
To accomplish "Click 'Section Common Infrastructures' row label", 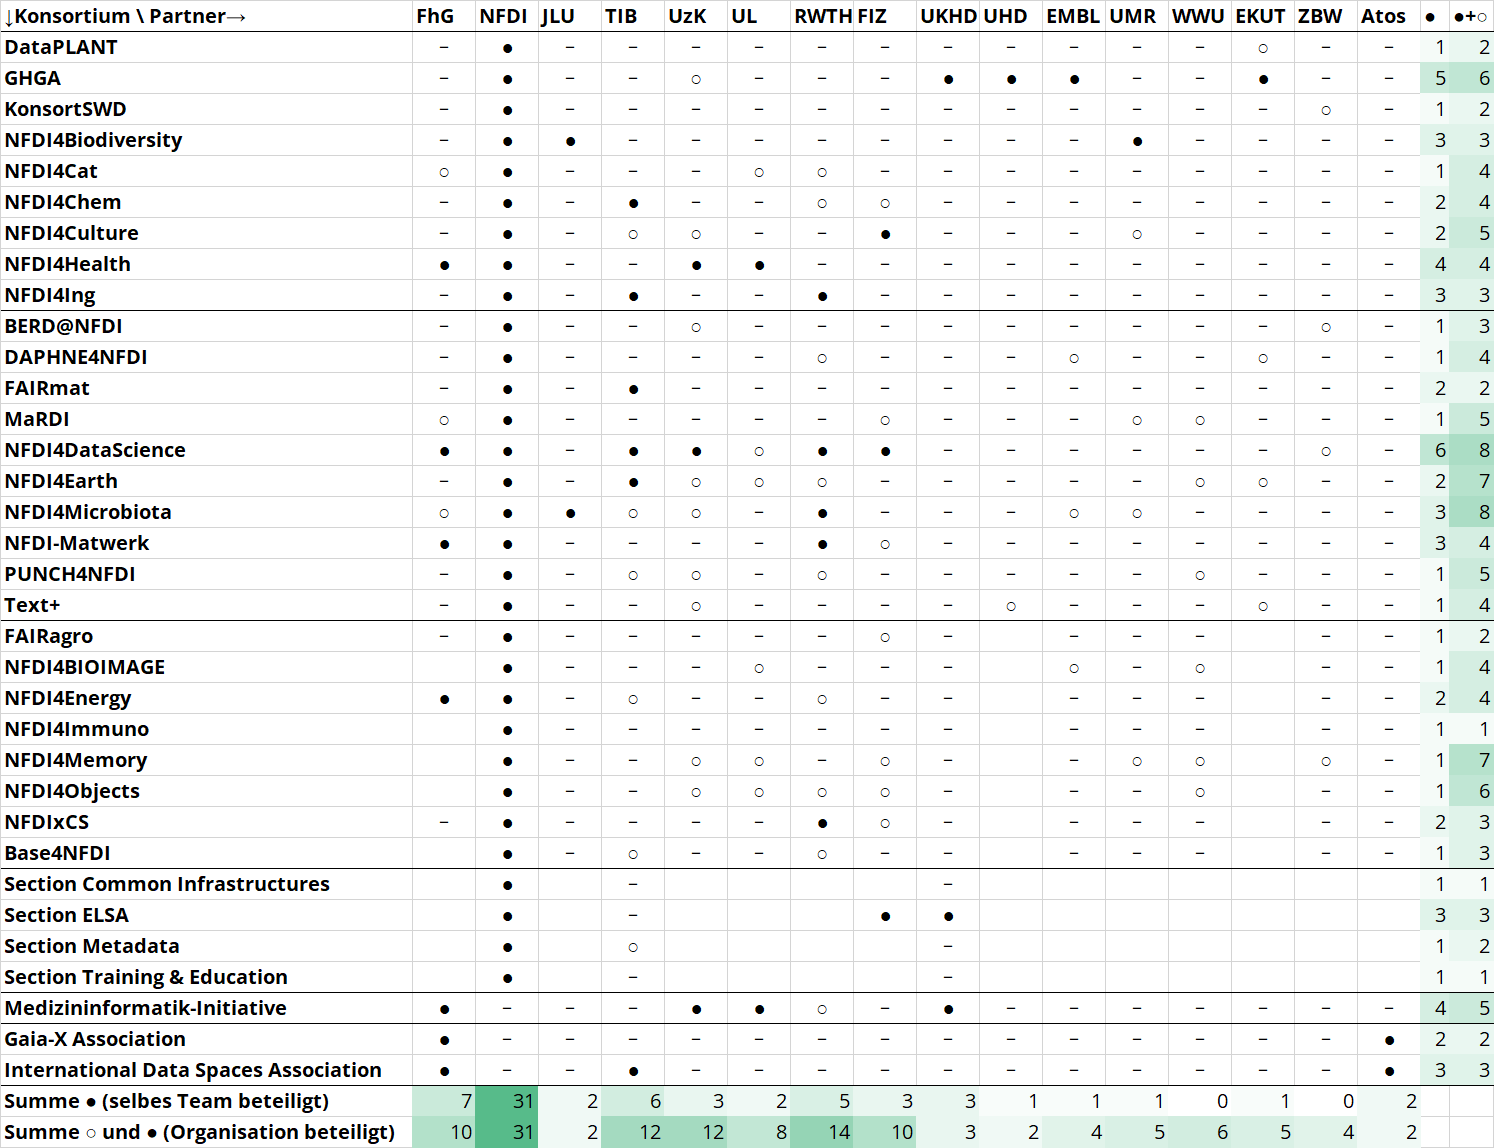I will (167, 884).
